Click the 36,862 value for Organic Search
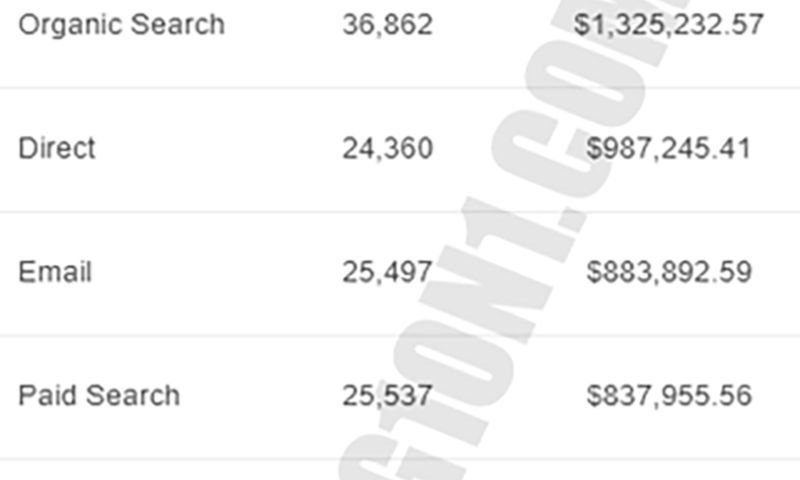 pyautogui.click(x=387, y=25)
